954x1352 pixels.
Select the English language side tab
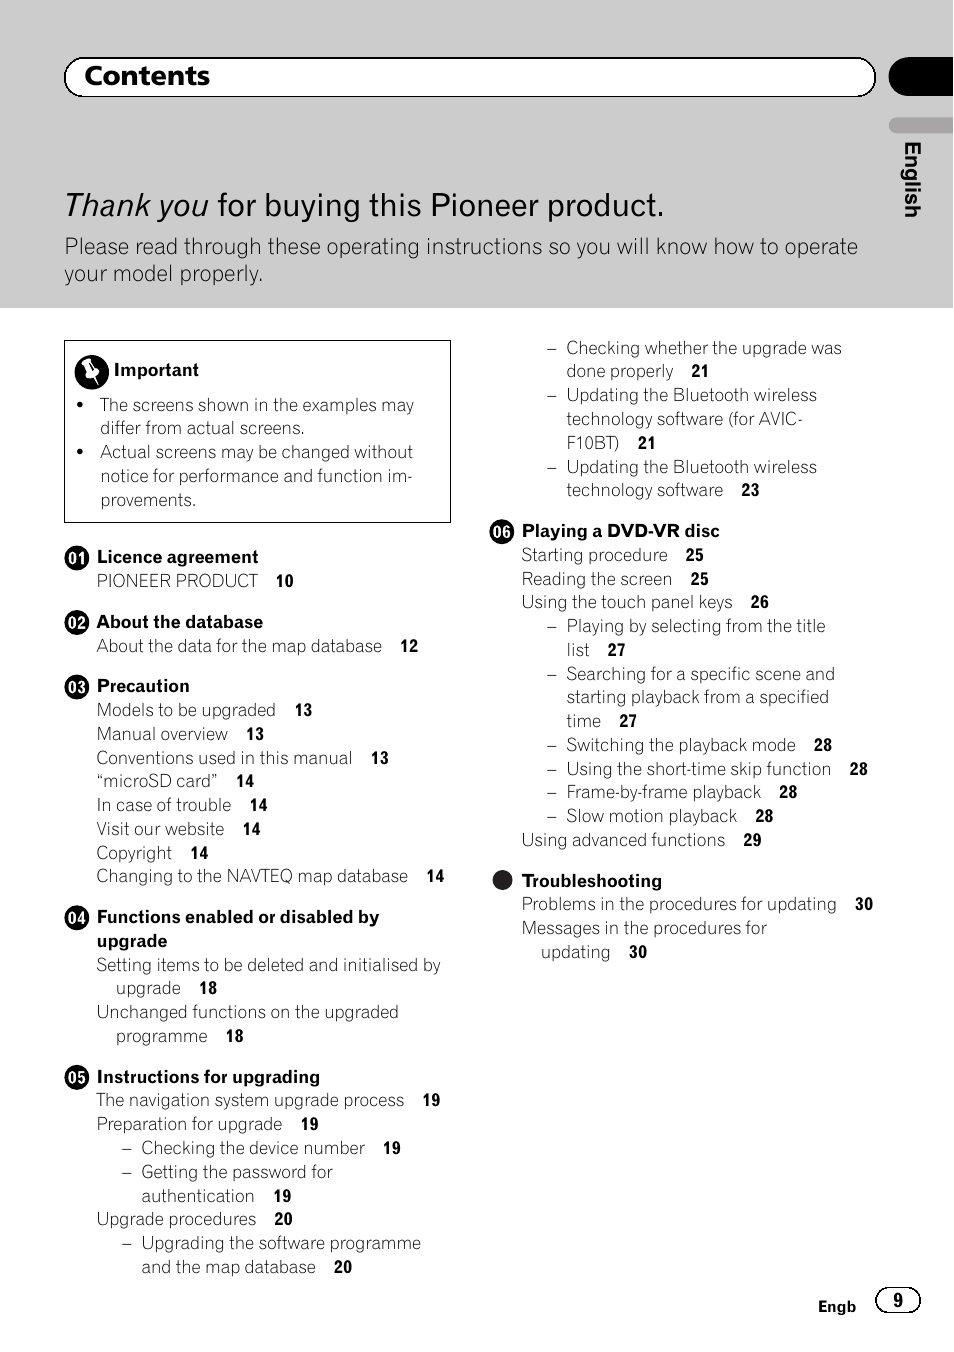tap(911, 178)
